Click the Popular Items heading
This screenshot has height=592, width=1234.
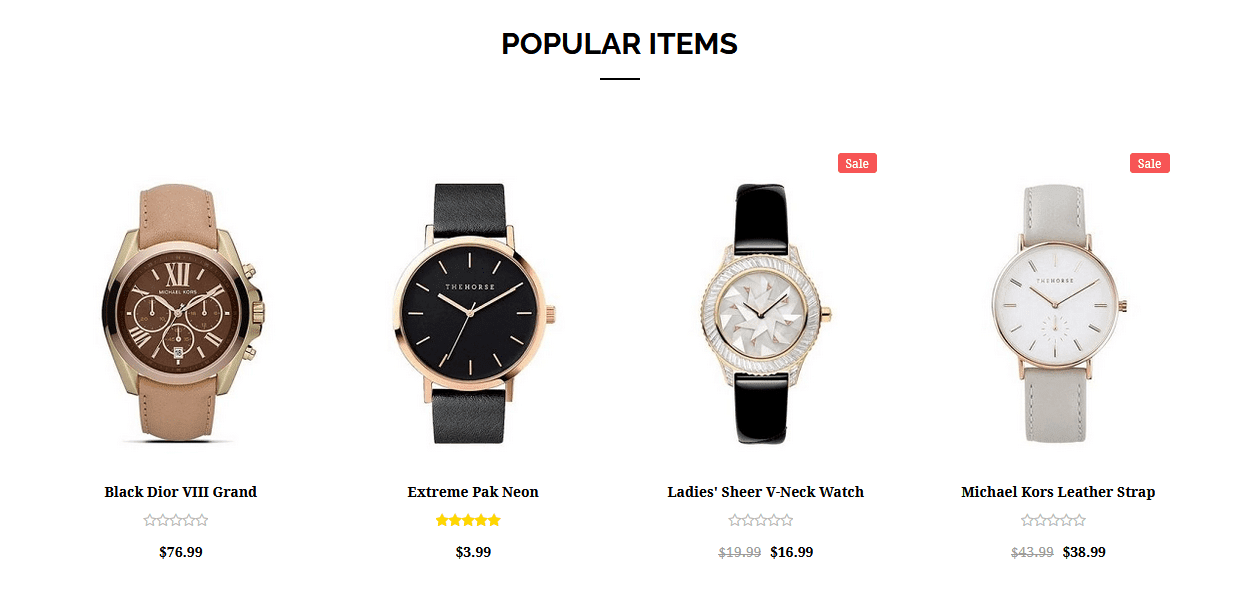click(619, 44)
